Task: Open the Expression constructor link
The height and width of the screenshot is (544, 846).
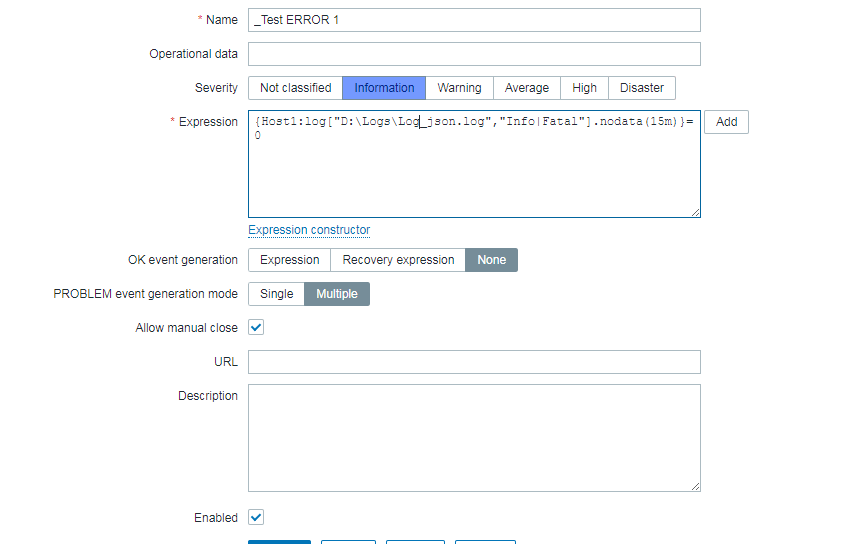Action: [x=309, y=230]
